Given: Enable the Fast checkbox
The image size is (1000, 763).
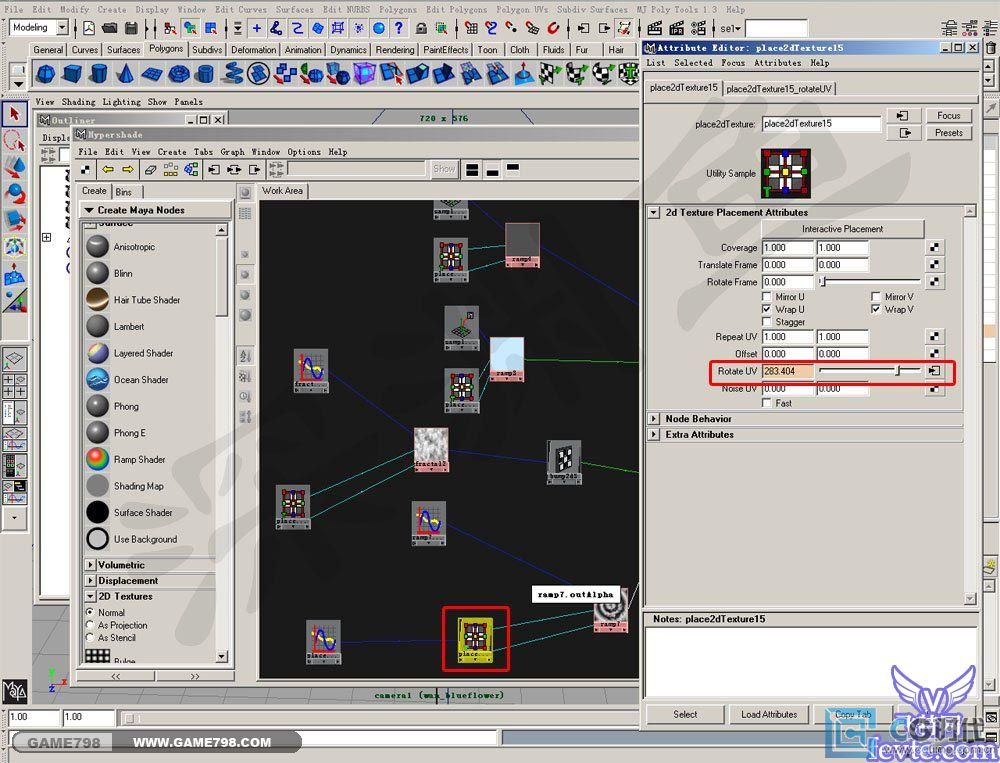Looking at the screenshot, I should pos(767,403).
